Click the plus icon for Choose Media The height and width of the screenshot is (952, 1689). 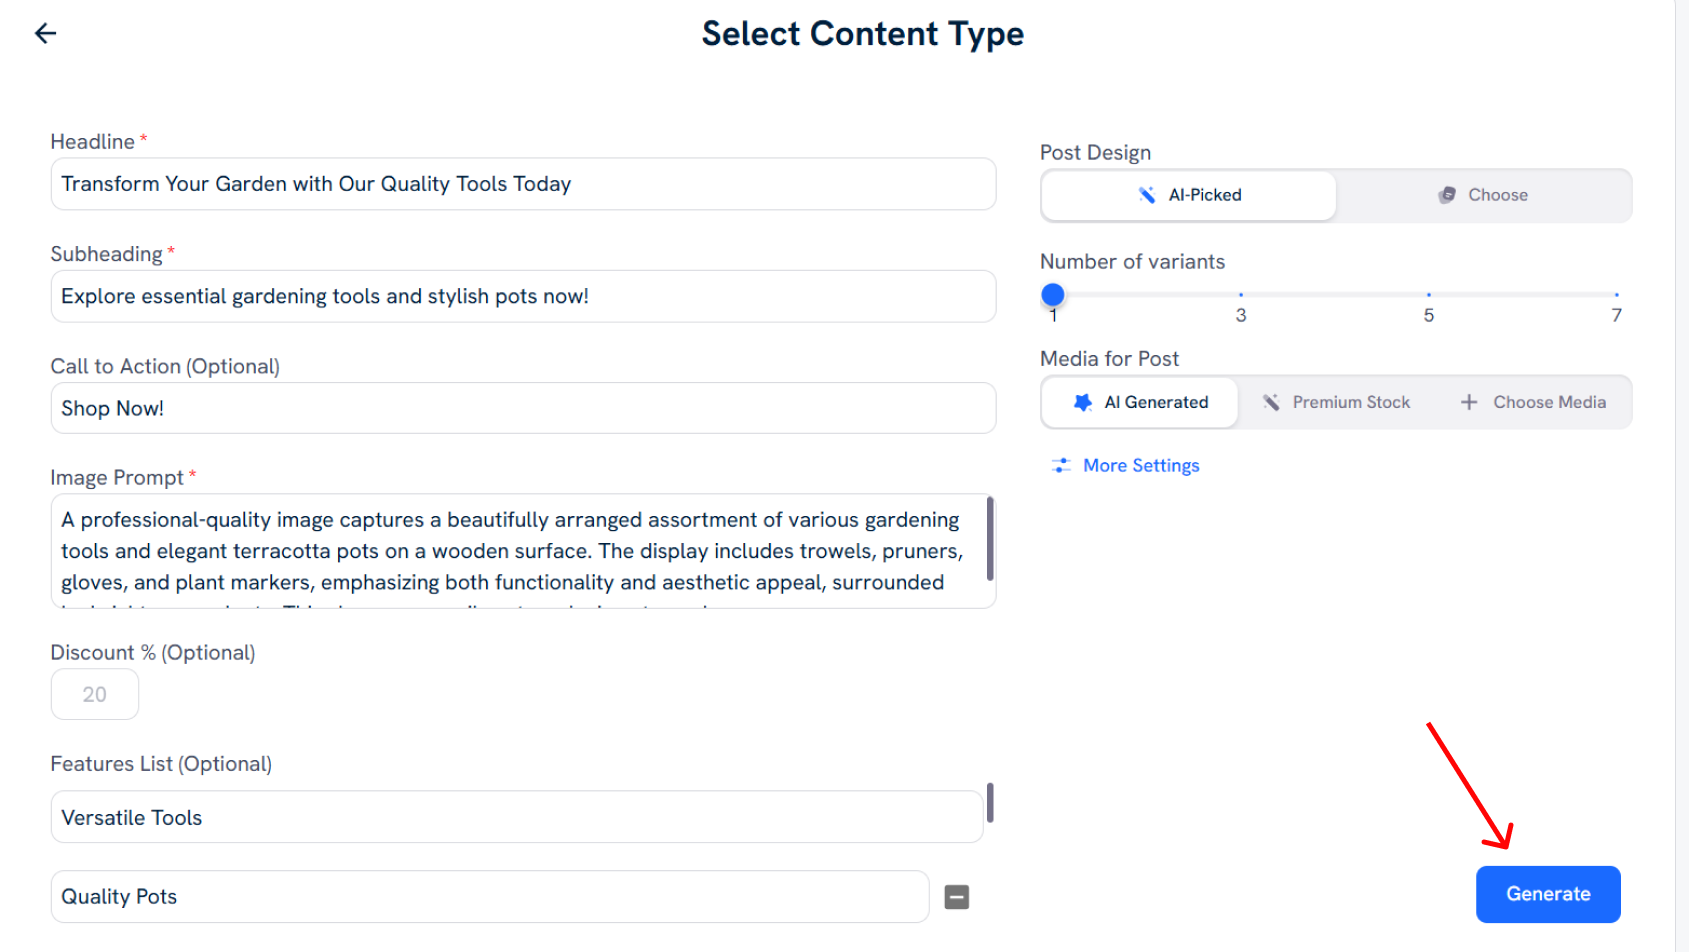point(1469,402)
